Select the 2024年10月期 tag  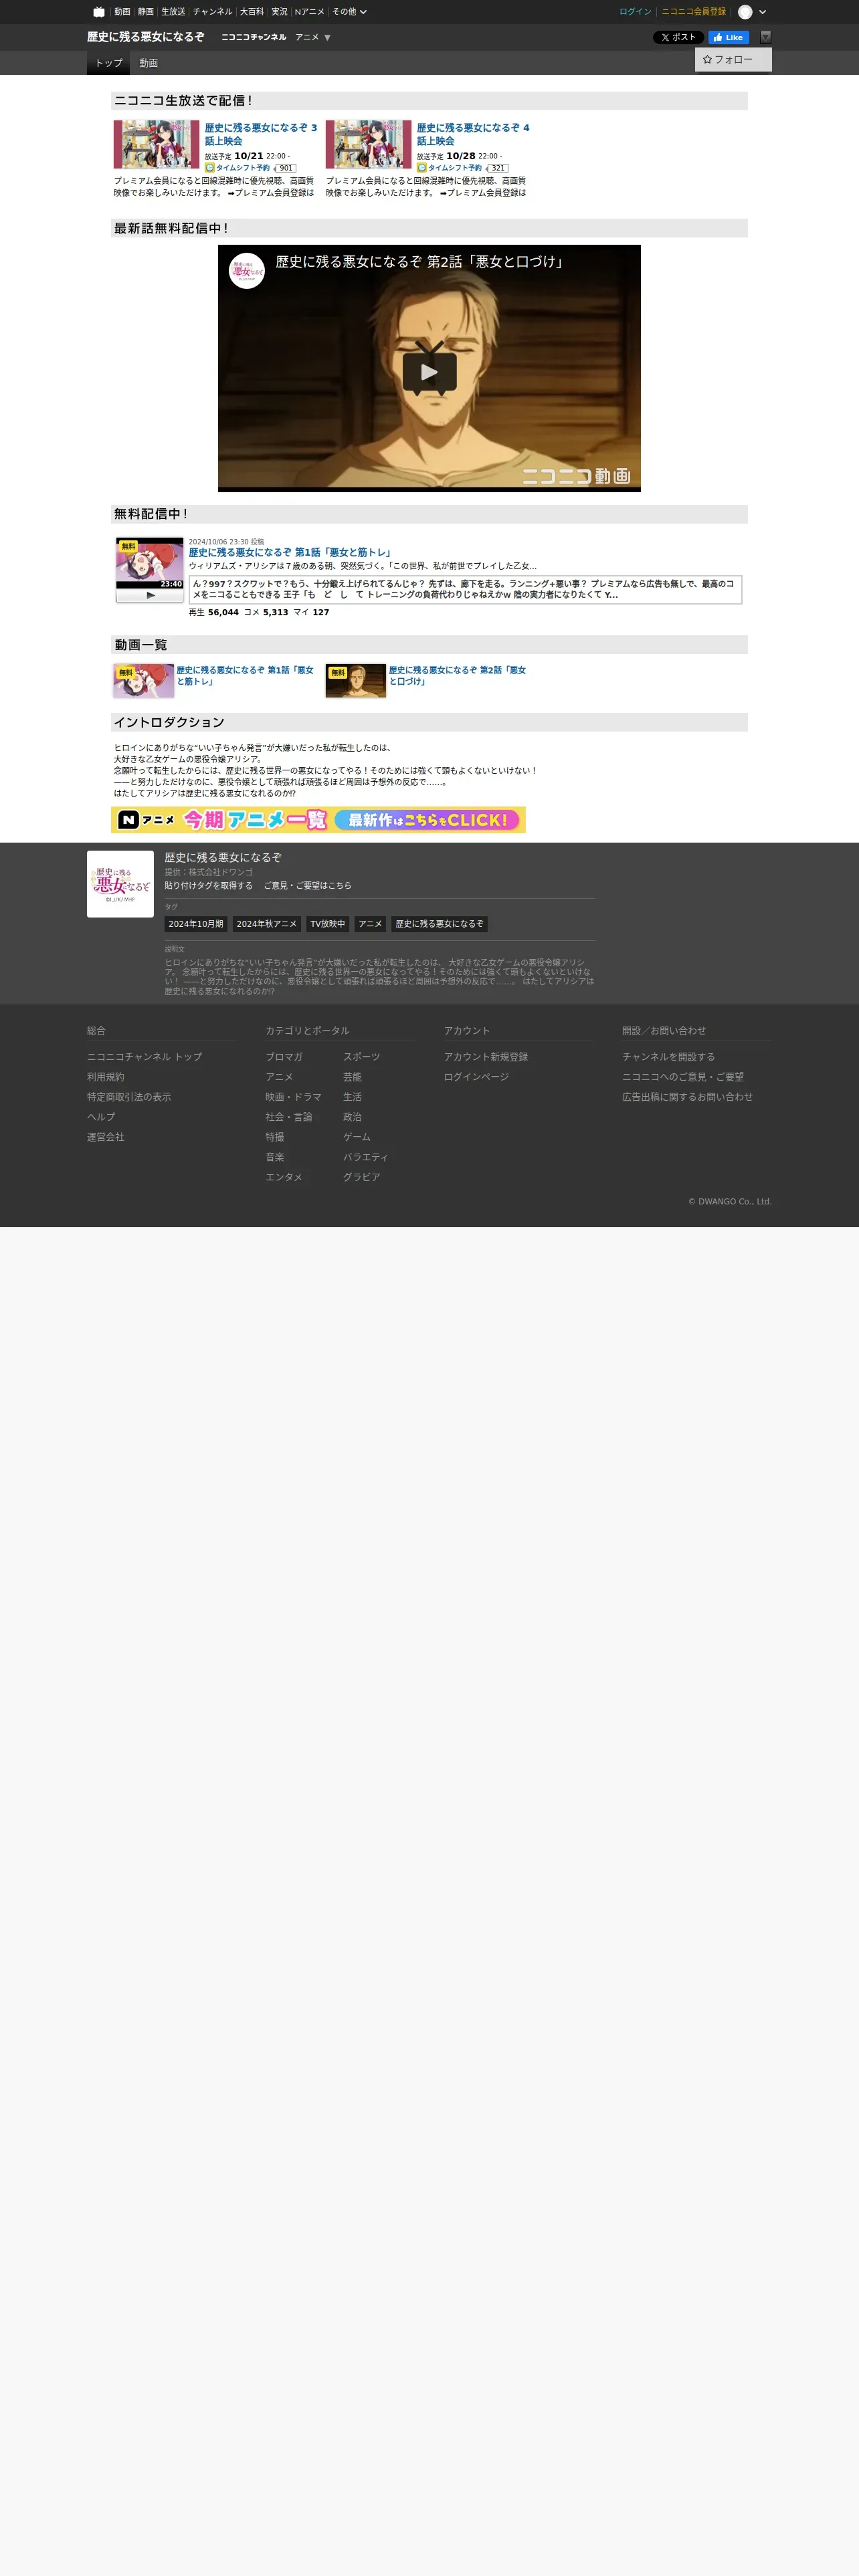coord(196,924)
